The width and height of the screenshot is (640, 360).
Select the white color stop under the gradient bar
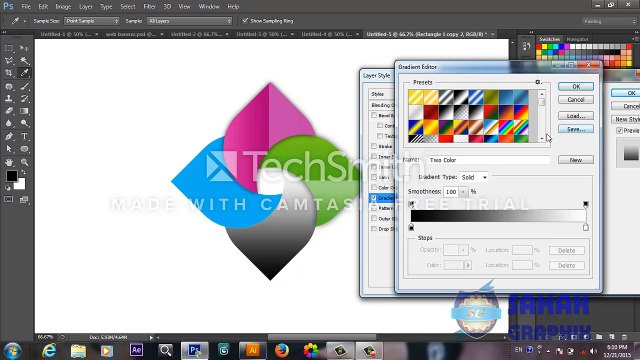[586, 227]
